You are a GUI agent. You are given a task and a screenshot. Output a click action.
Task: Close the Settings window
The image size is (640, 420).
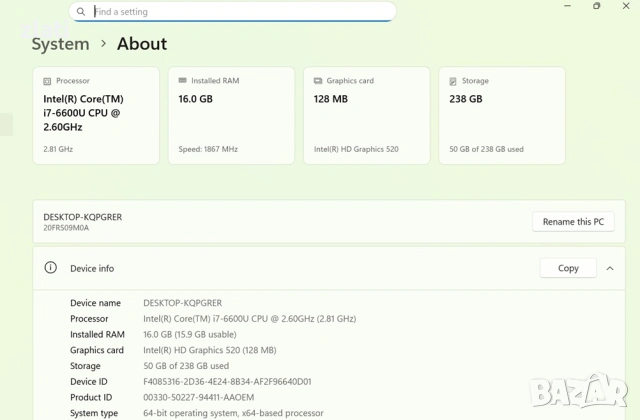point(626,6)
